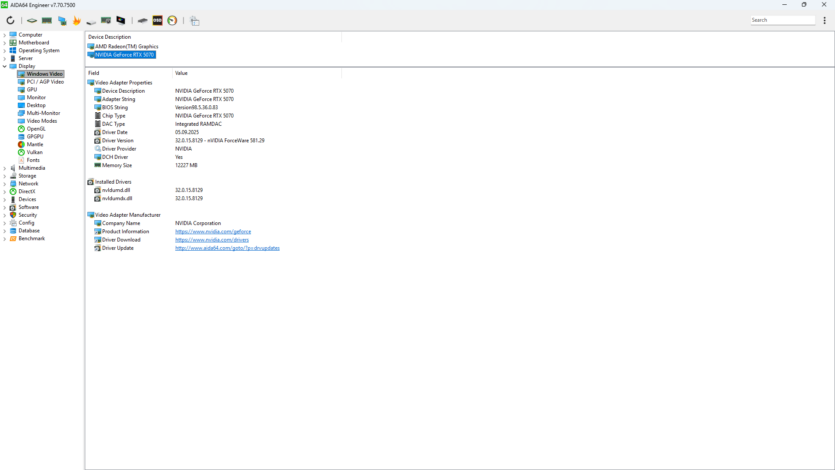Click the Refresh toolbar icon
The image size is (835, 470).
10,20
